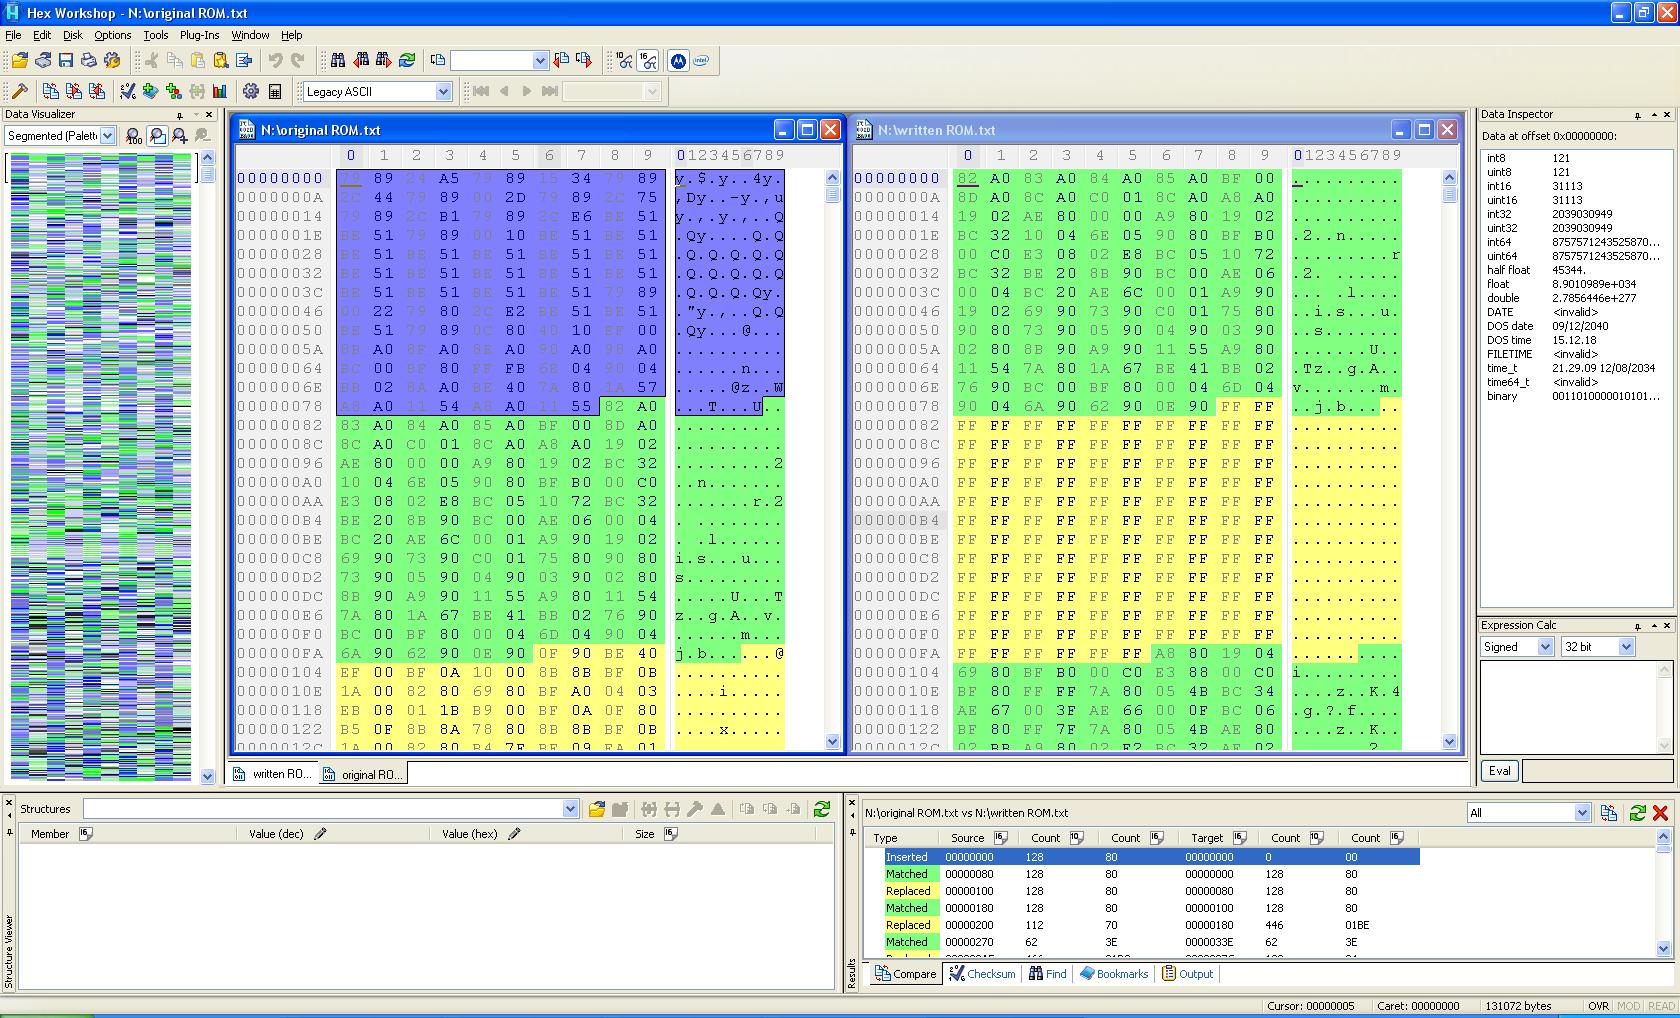1680x1018 pixels.
Task: Open the File menu
Action: [13, 35]
